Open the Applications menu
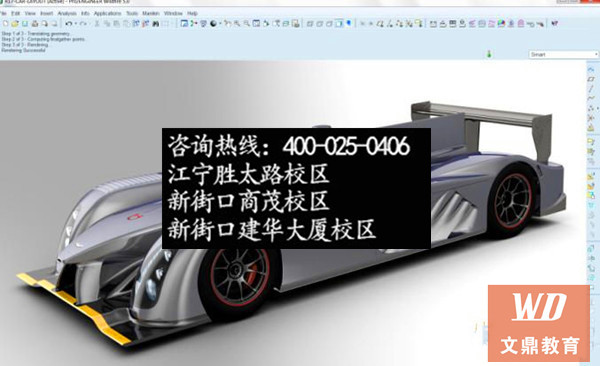This screenshot has width=600, height=366. tap(108, 13)
